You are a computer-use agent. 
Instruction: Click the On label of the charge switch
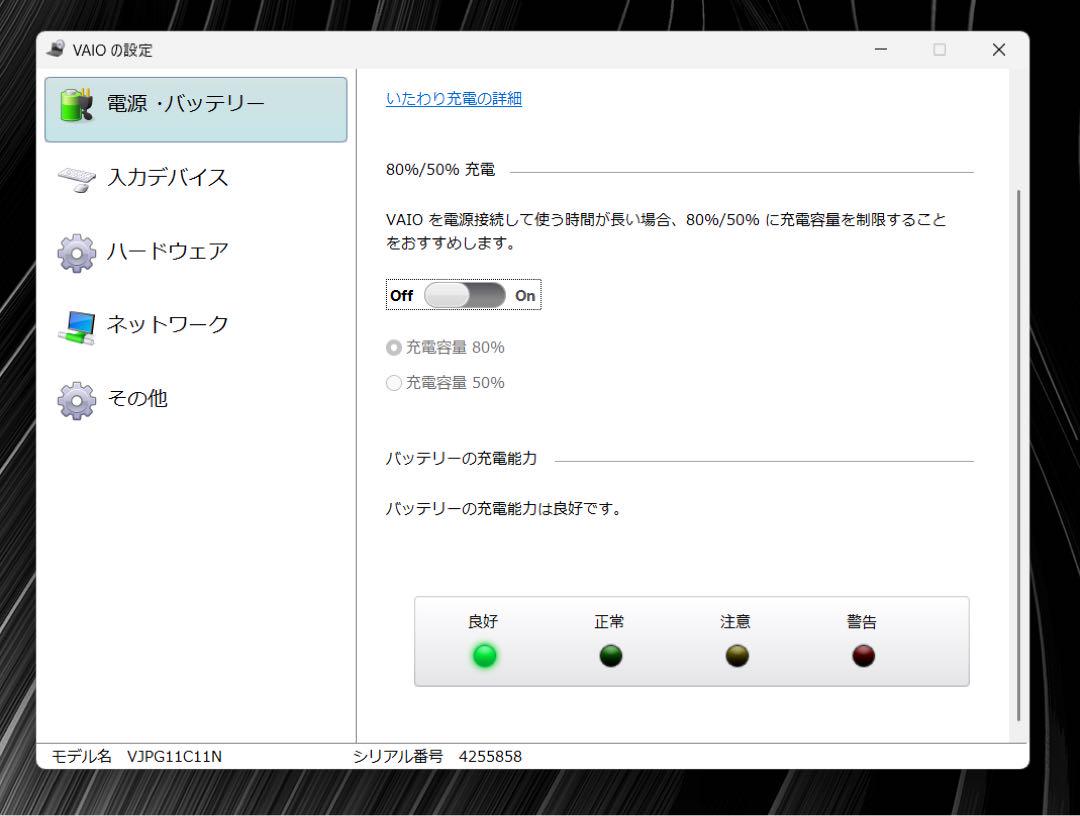pos(525,295)
